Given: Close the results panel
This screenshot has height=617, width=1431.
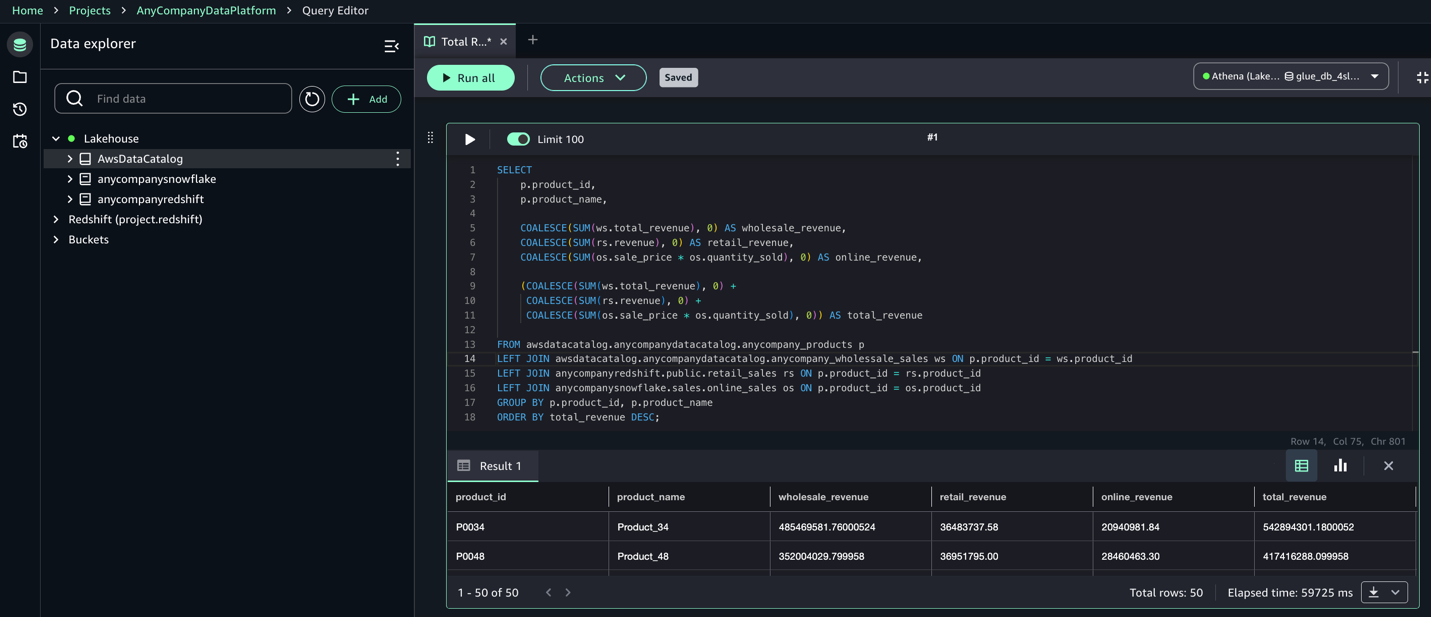Looking at the screenshot, I should pos(1388,466).
